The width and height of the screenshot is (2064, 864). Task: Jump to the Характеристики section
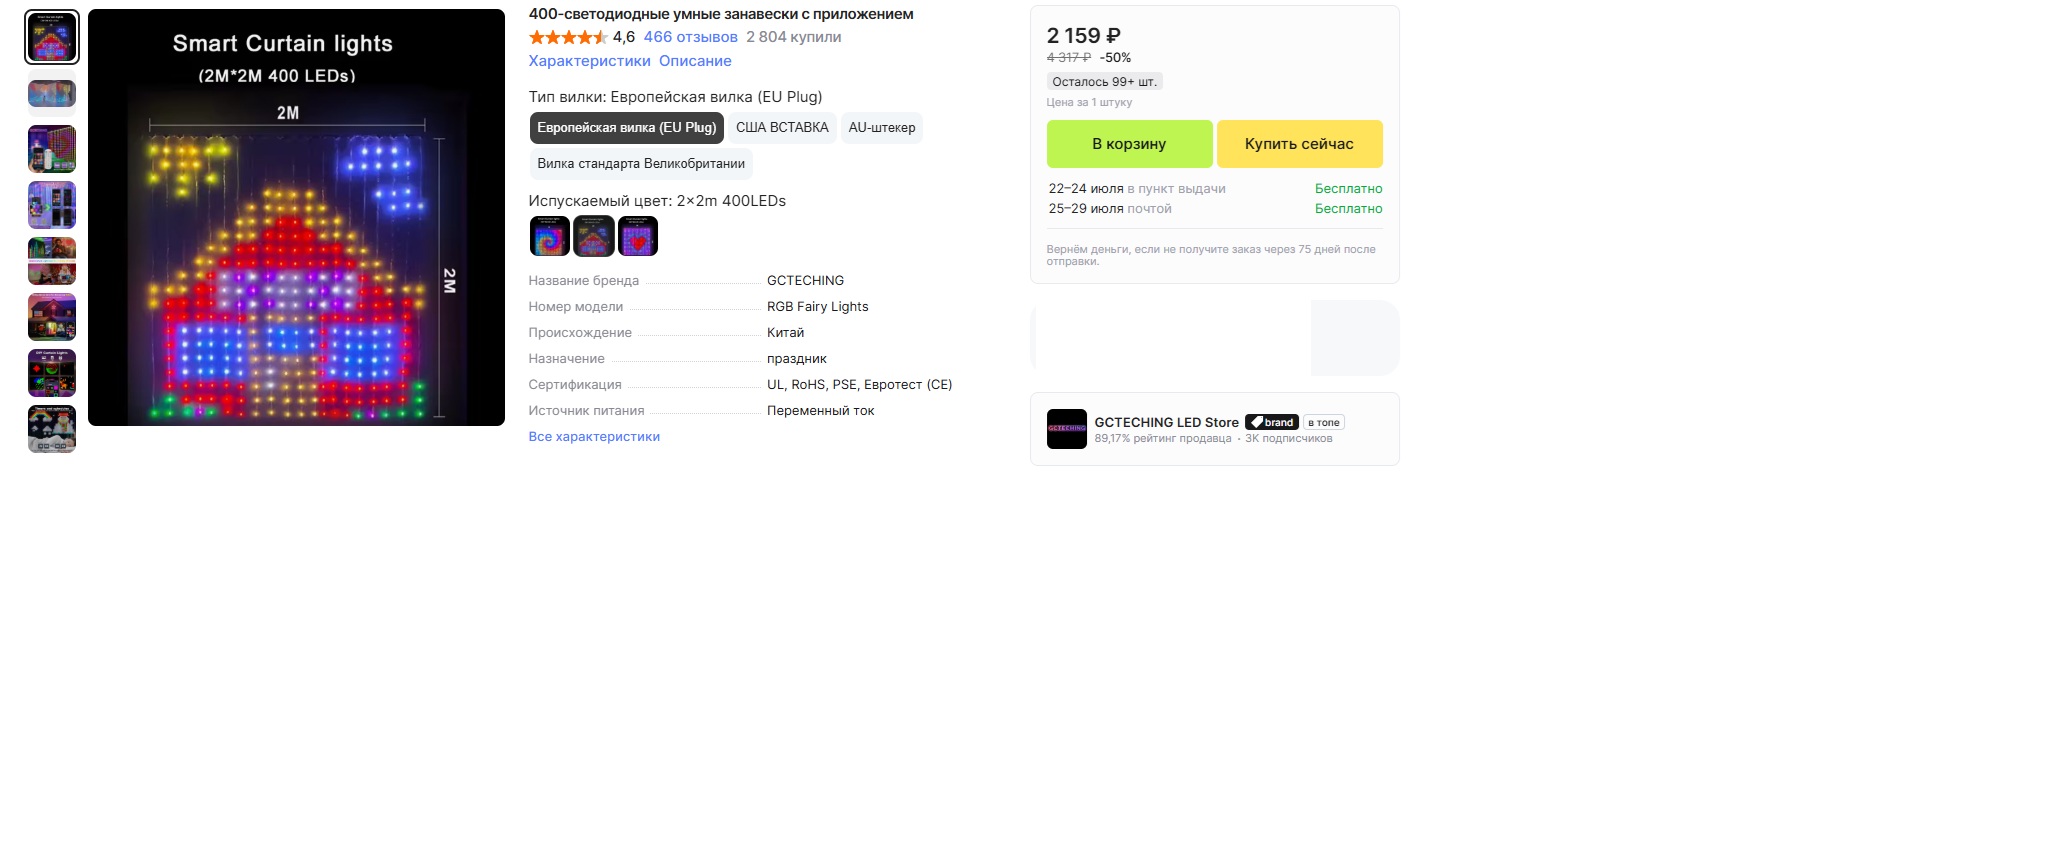589,61
